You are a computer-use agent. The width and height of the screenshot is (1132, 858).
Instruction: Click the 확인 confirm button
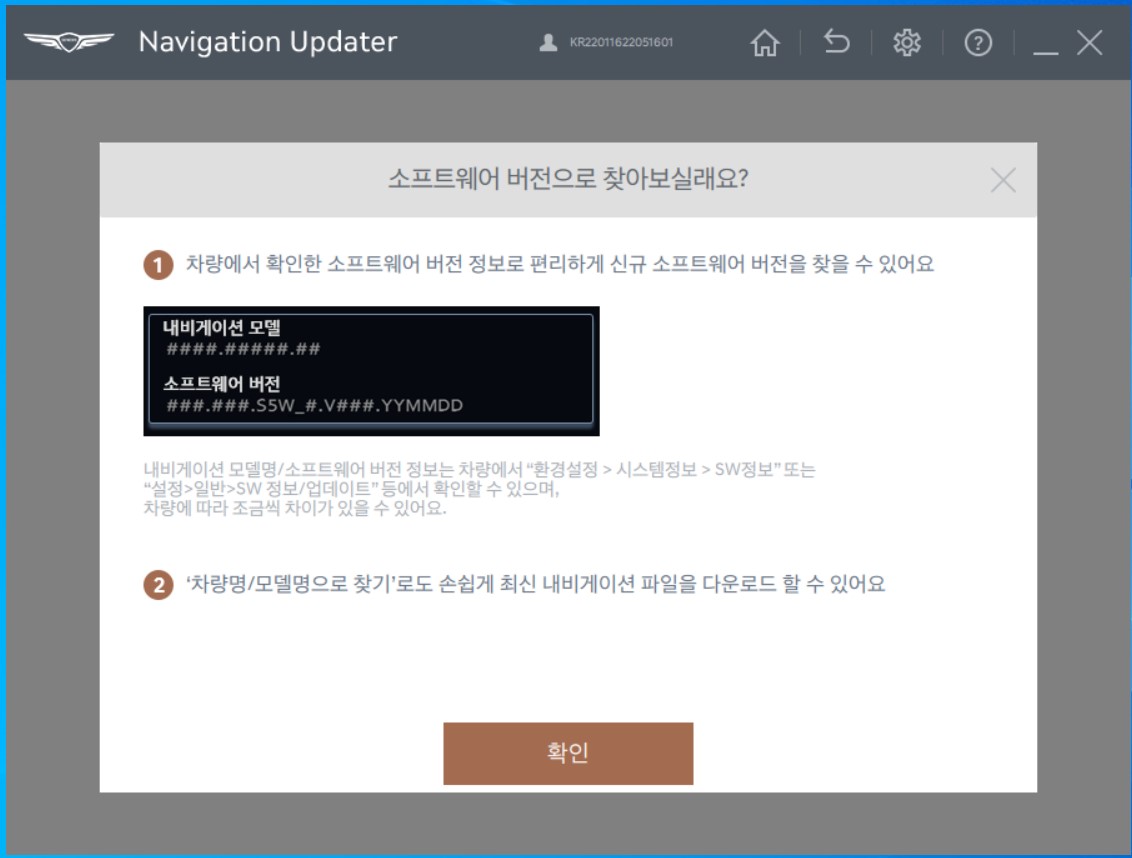pos(568,753)
